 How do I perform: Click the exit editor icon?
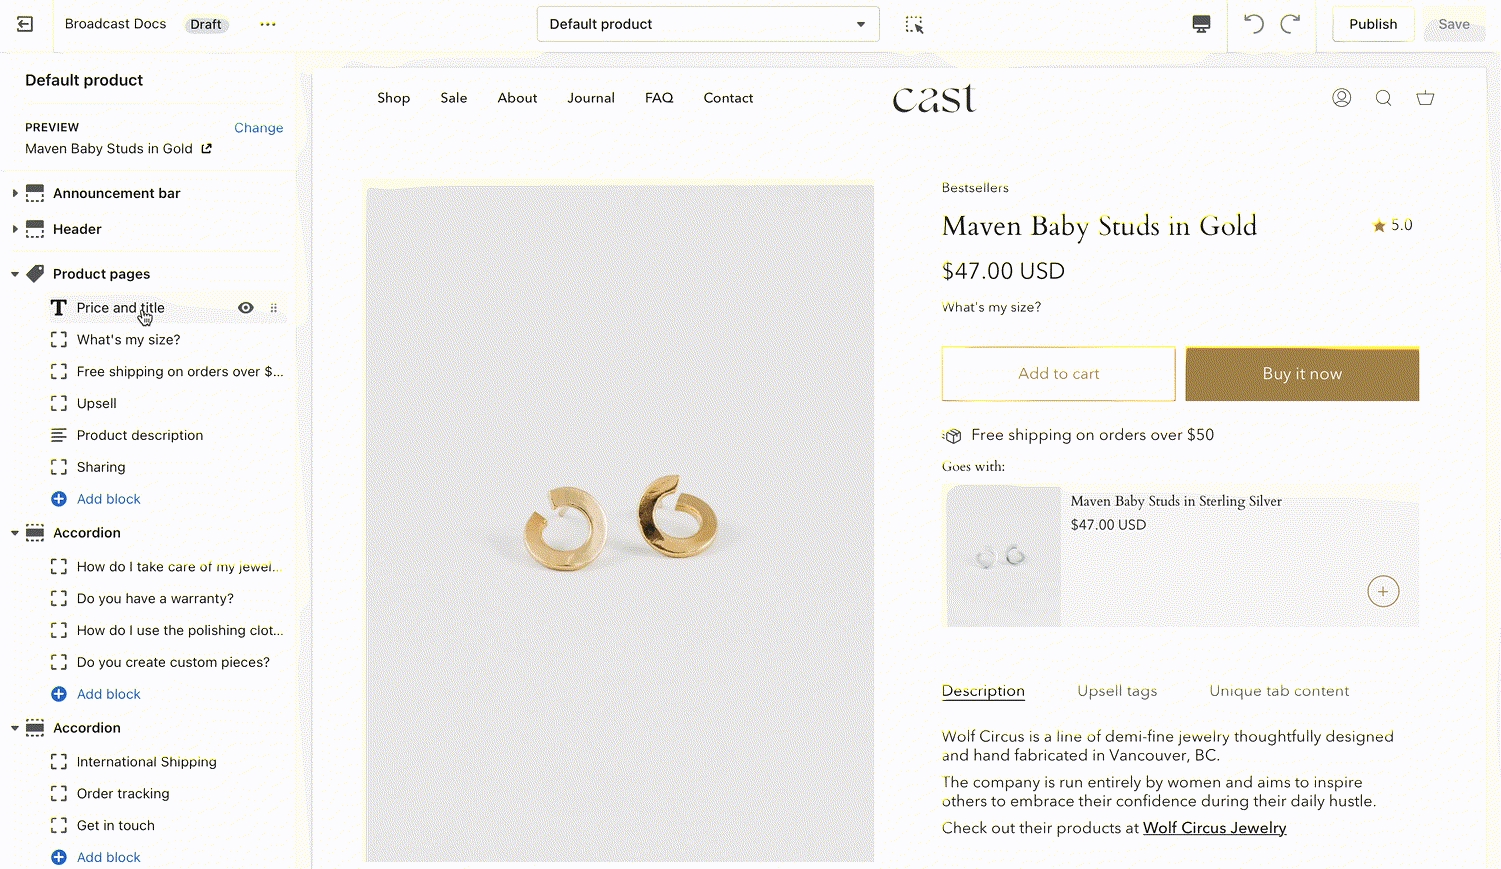point(25,24)
